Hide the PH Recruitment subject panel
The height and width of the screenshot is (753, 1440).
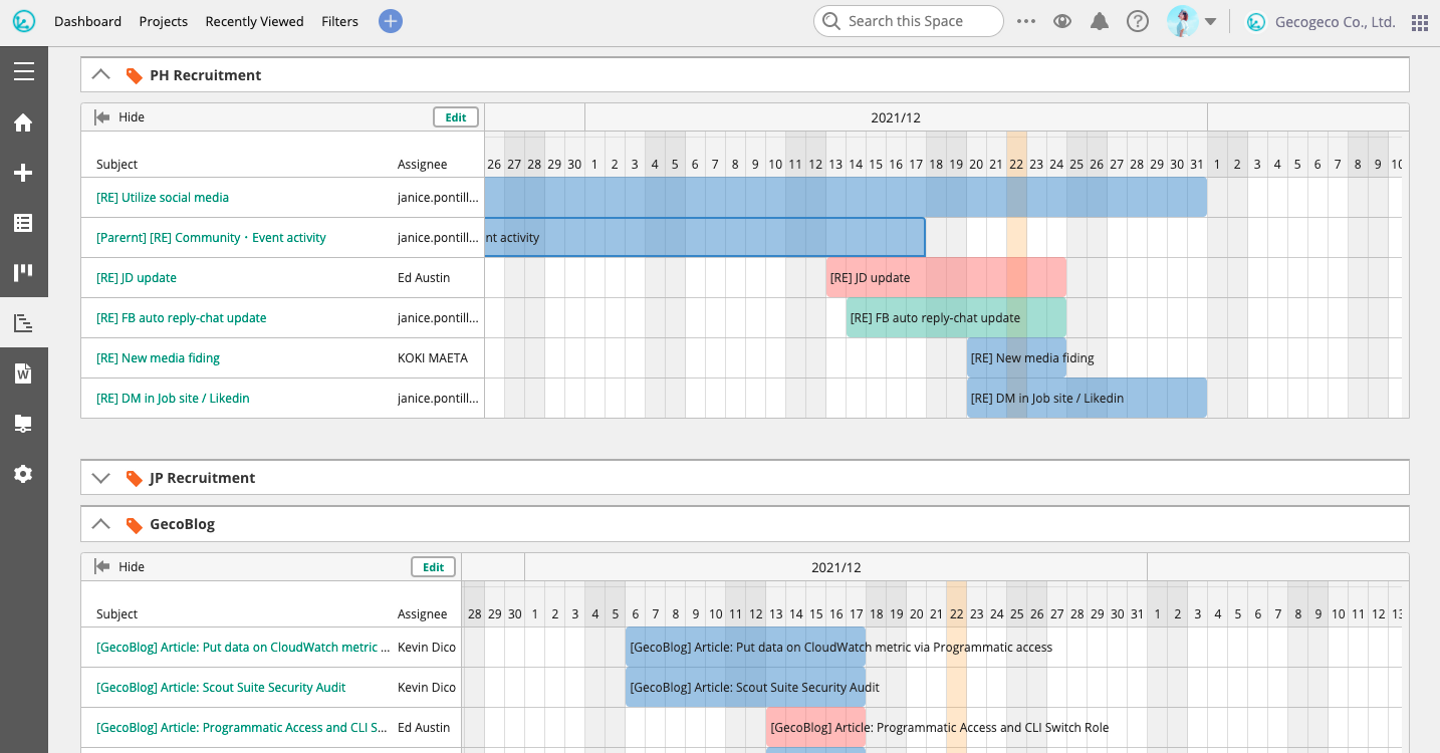coord(119,117)
